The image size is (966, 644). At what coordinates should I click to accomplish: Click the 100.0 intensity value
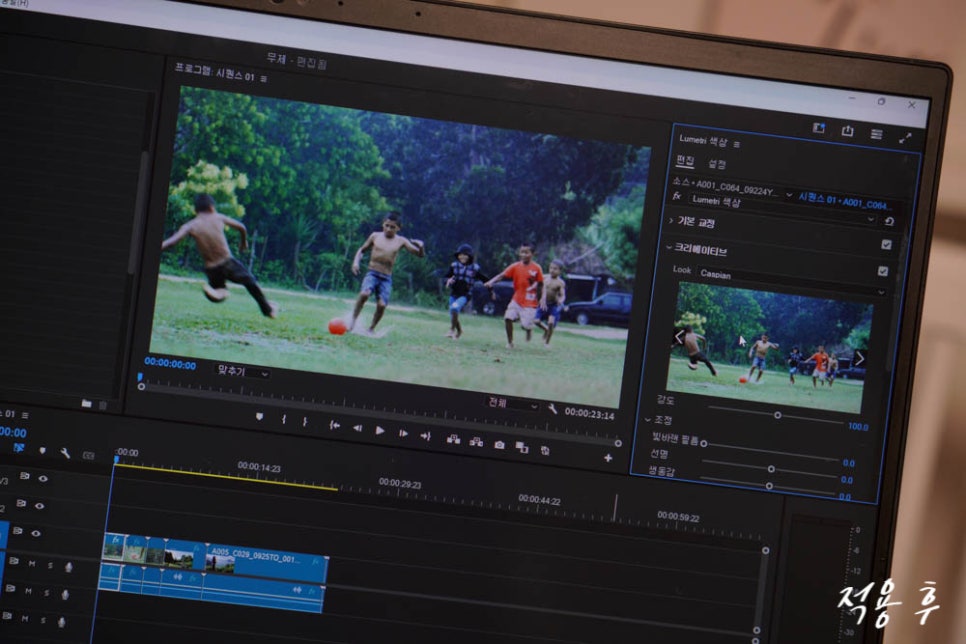pos(858,426)
